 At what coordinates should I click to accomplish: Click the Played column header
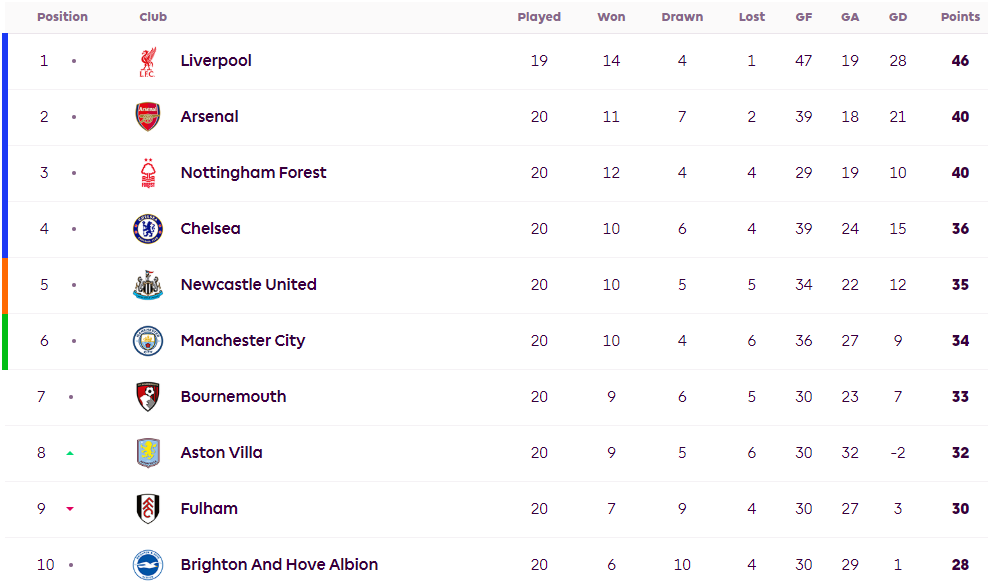[539, 17]
